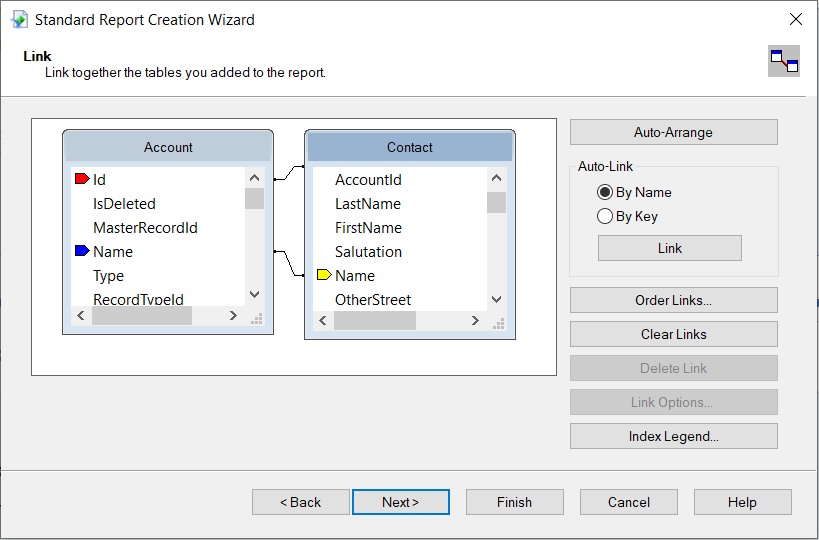The image size is (819, 540).
Task: Click the wizard icon in the title bar
Action: pos(19,19)
